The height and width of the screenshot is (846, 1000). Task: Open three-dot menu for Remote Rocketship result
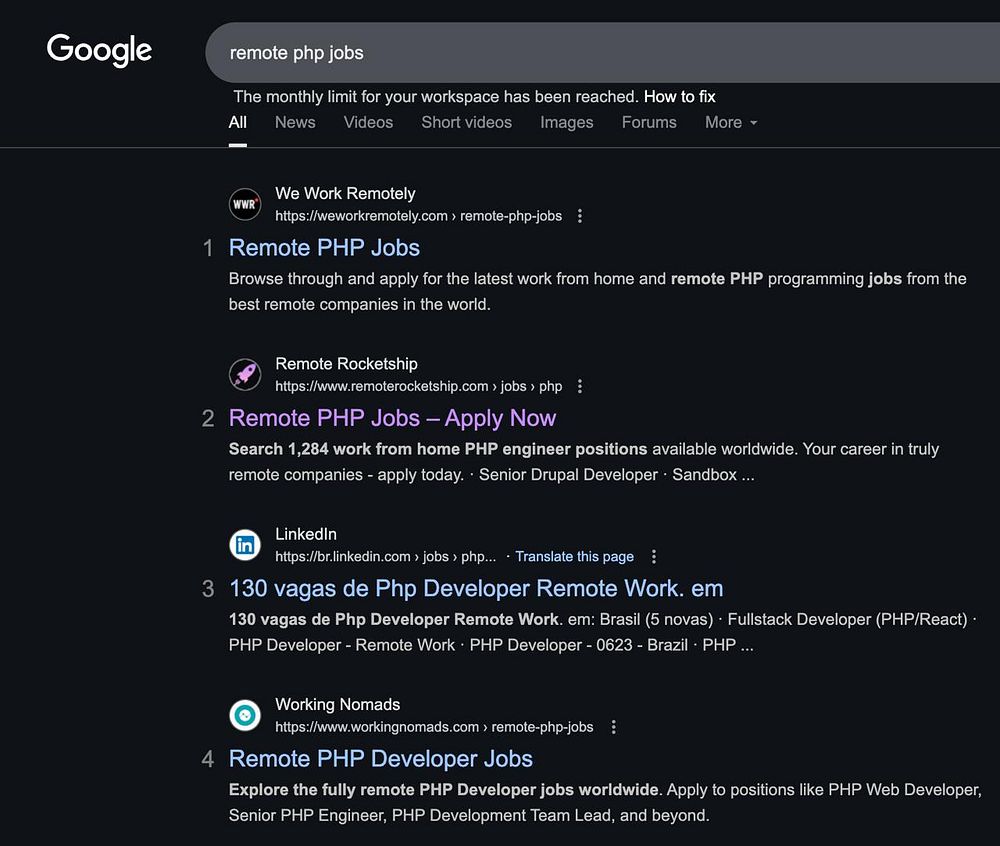pyautogui.click(x=580, y=386)
